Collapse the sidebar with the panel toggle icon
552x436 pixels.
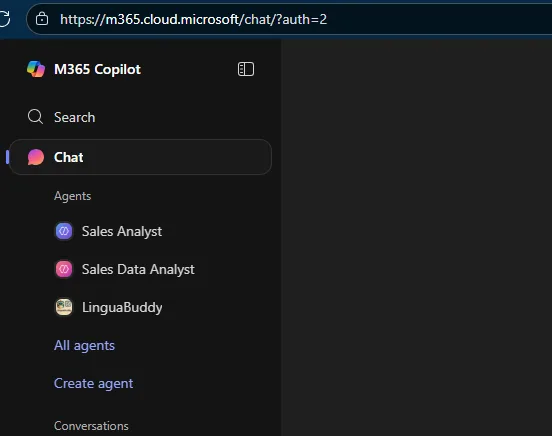246,69
